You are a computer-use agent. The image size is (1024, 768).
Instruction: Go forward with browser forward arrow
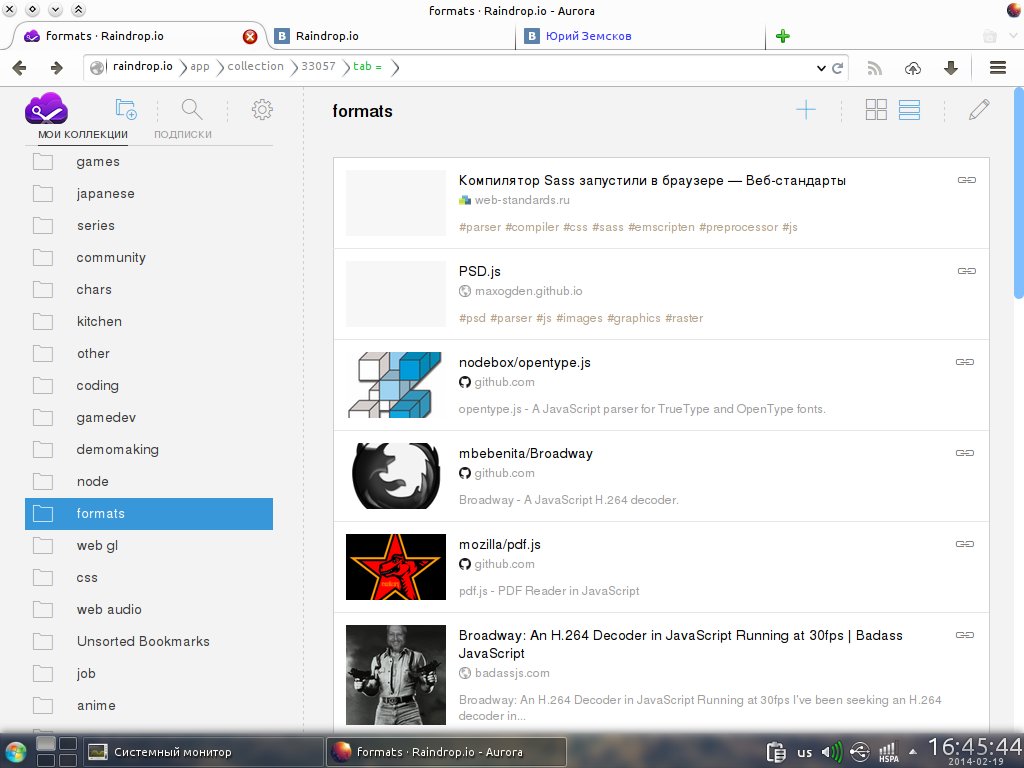[x=57, y=67]
